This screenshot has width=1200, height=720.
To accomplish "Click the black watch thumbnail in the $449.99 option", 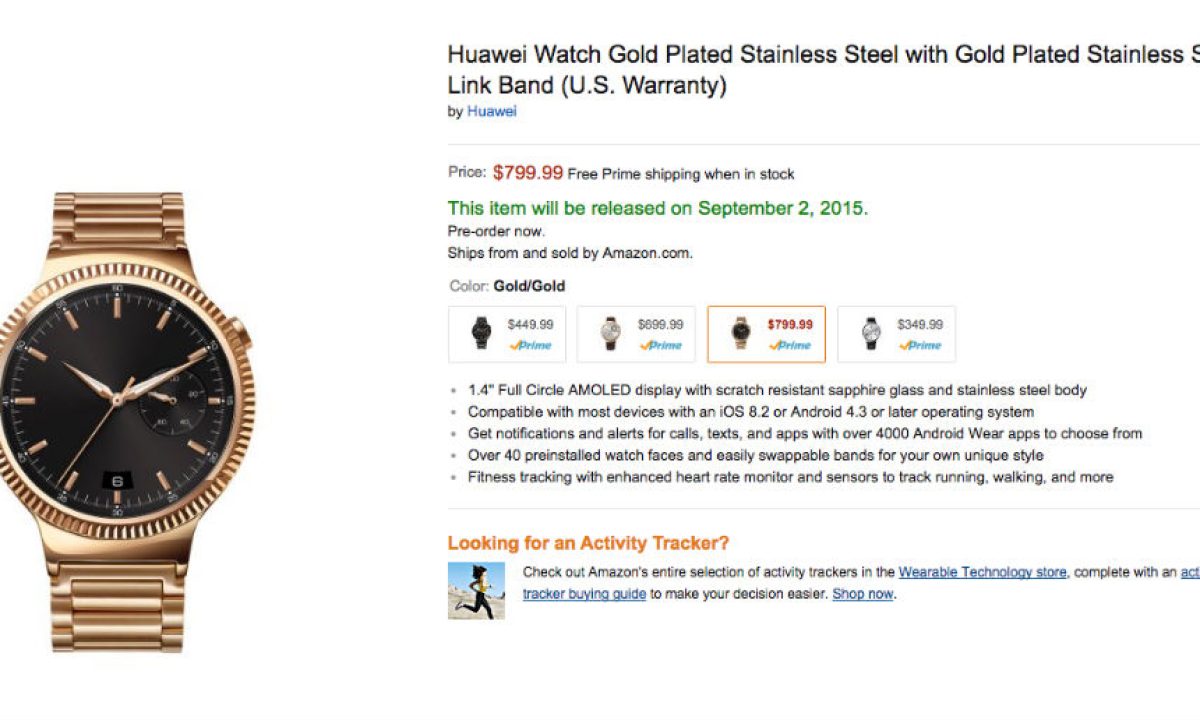I will tap(482, 333).
